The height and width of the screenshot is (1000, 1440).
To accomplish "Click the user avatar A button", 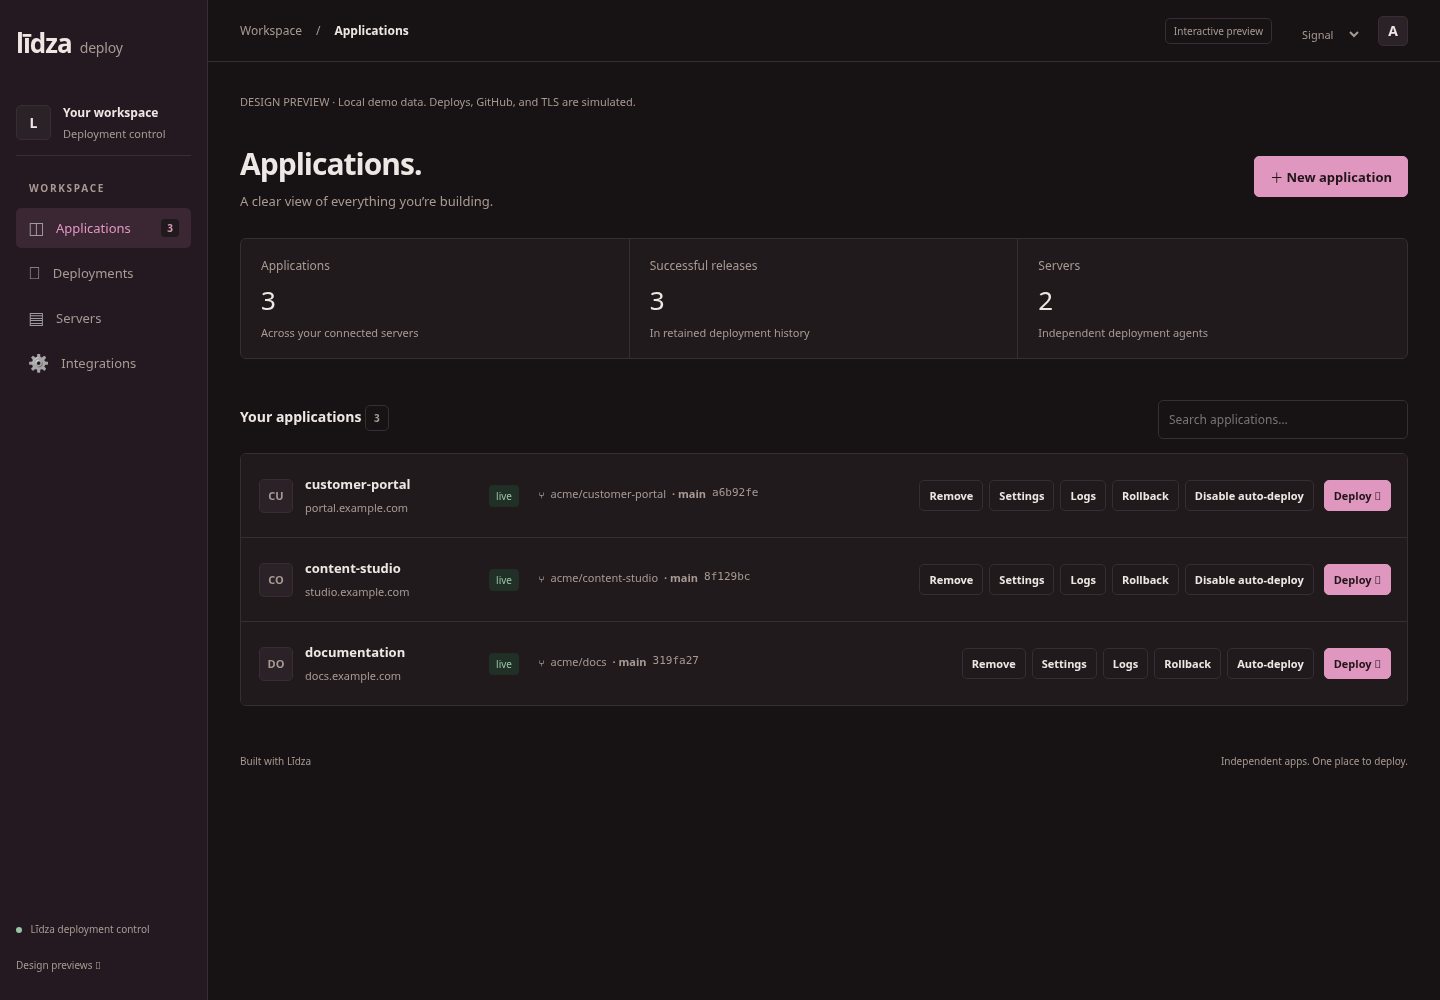I will point(1392,31).
